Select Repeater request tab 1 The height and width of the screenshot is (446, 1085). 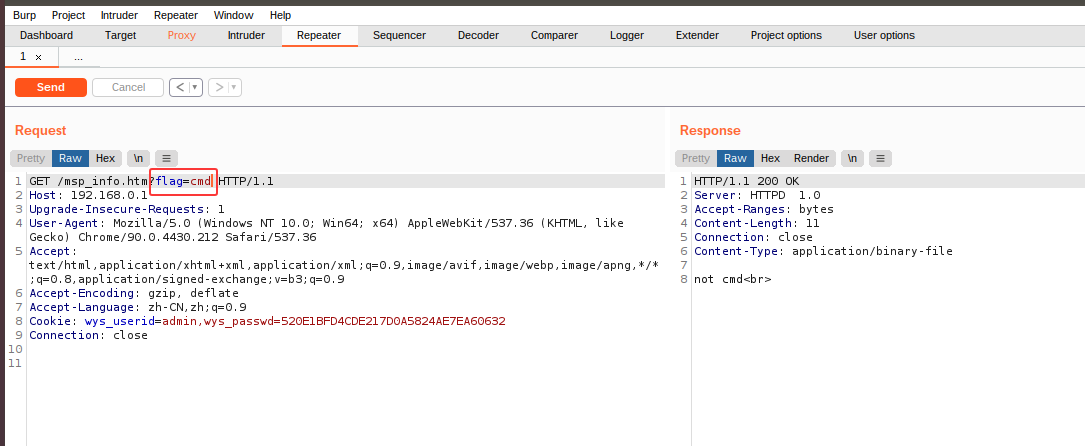(x=24, y=57)
